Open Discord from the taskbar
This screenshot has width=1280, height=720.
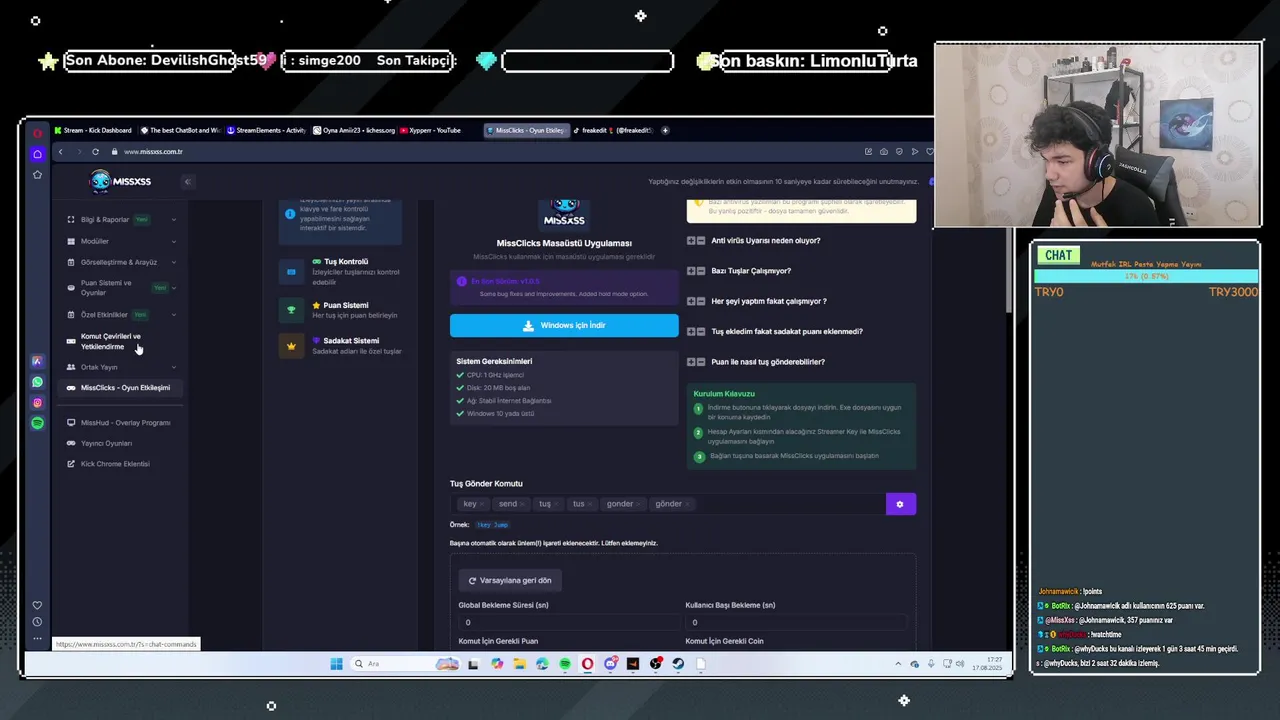coord(610,664)
